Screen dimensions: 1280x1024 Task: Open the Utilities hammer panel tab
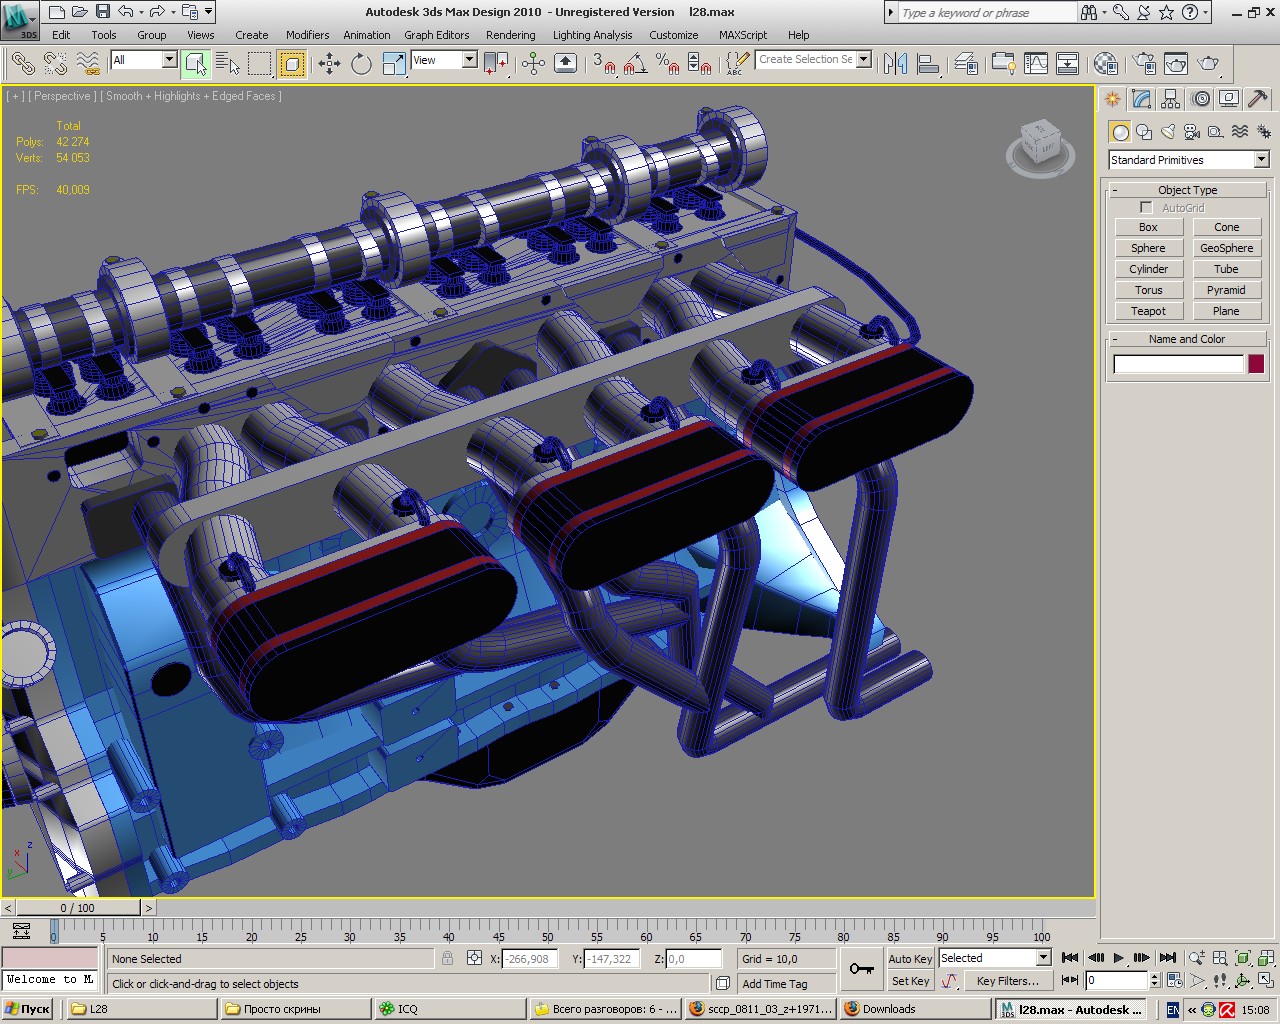click(1258, 99)
